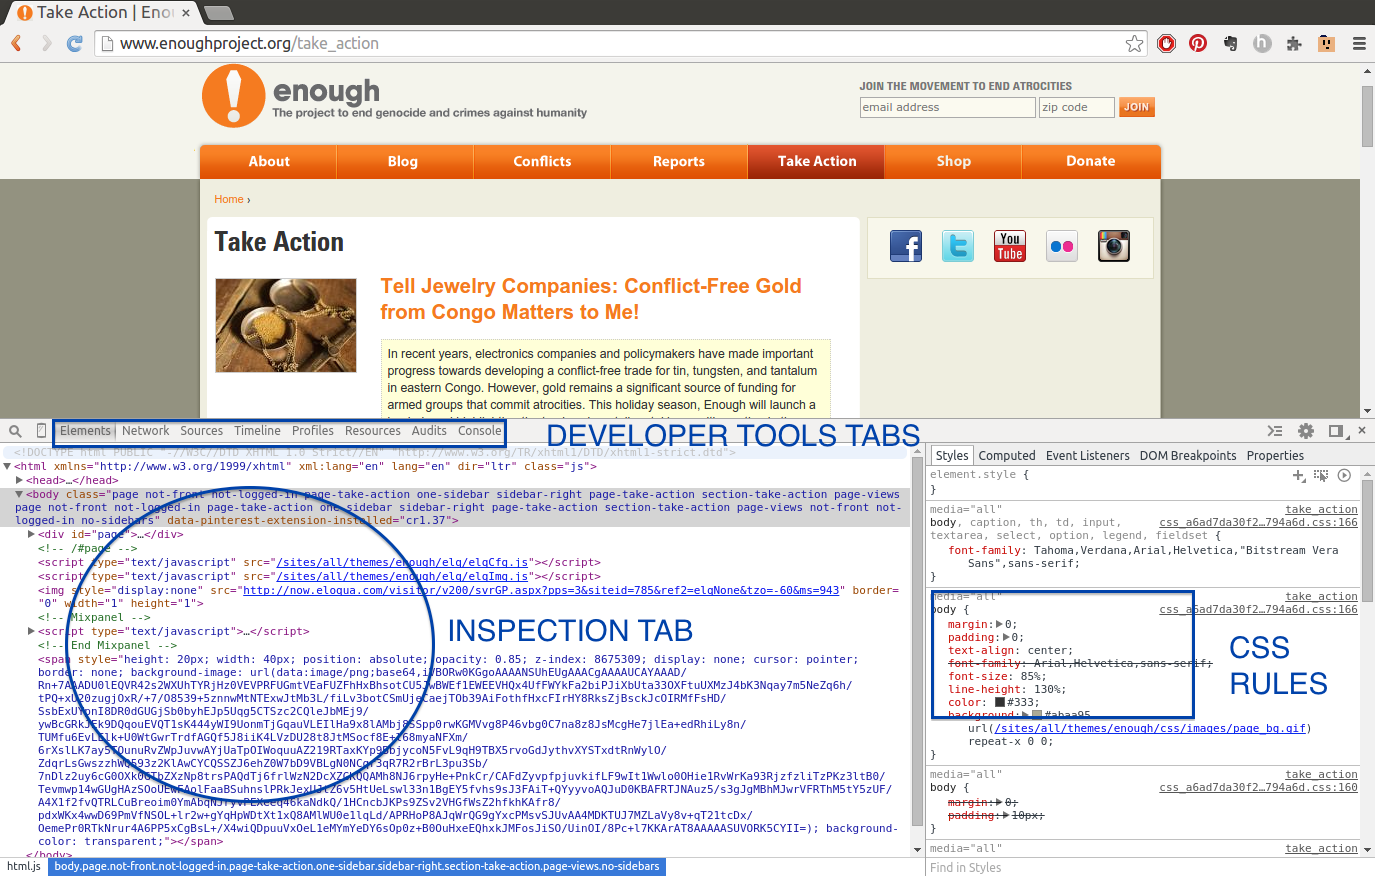The height and width of the screenshot is (876, 1375).
Task: Open the Pinterest extension in toolbar
Action: [1198, 43]
